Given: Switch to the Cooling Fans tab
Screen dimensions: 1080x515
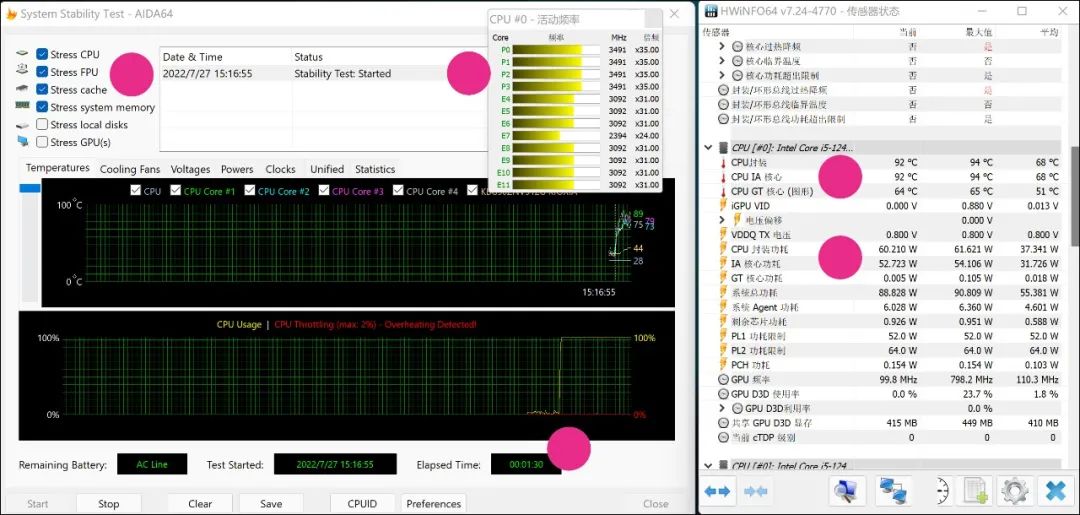Looking at the screenshot, I should [130, 169].
